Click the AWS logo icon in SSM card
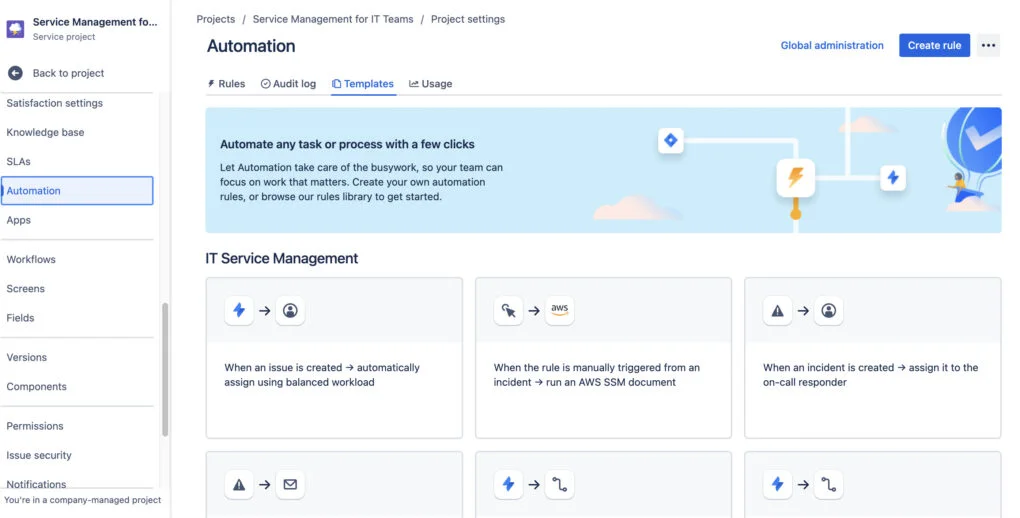 [559, 310]
